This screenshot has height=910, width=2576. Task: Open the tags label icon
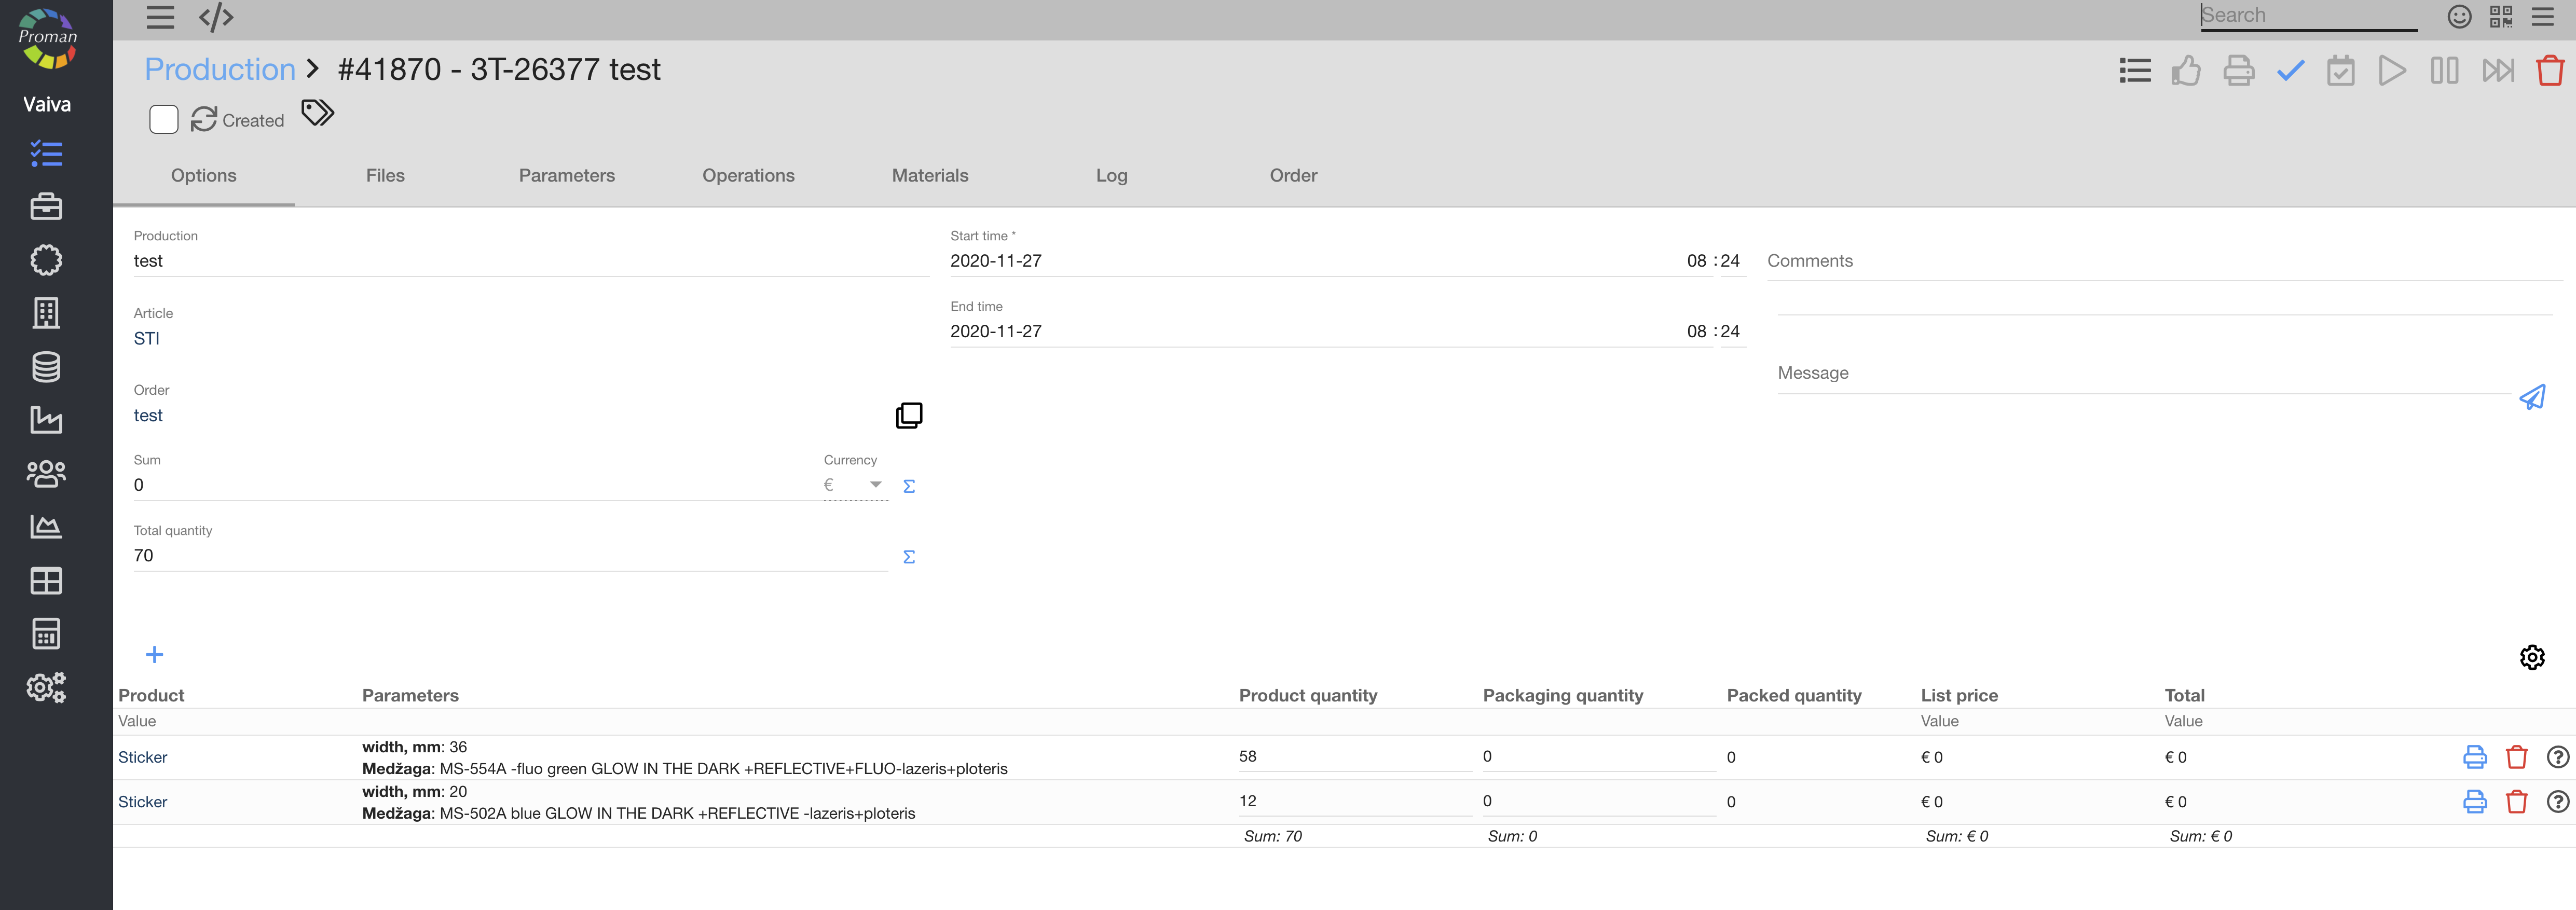pyautogui.click(x=317, y=113)
